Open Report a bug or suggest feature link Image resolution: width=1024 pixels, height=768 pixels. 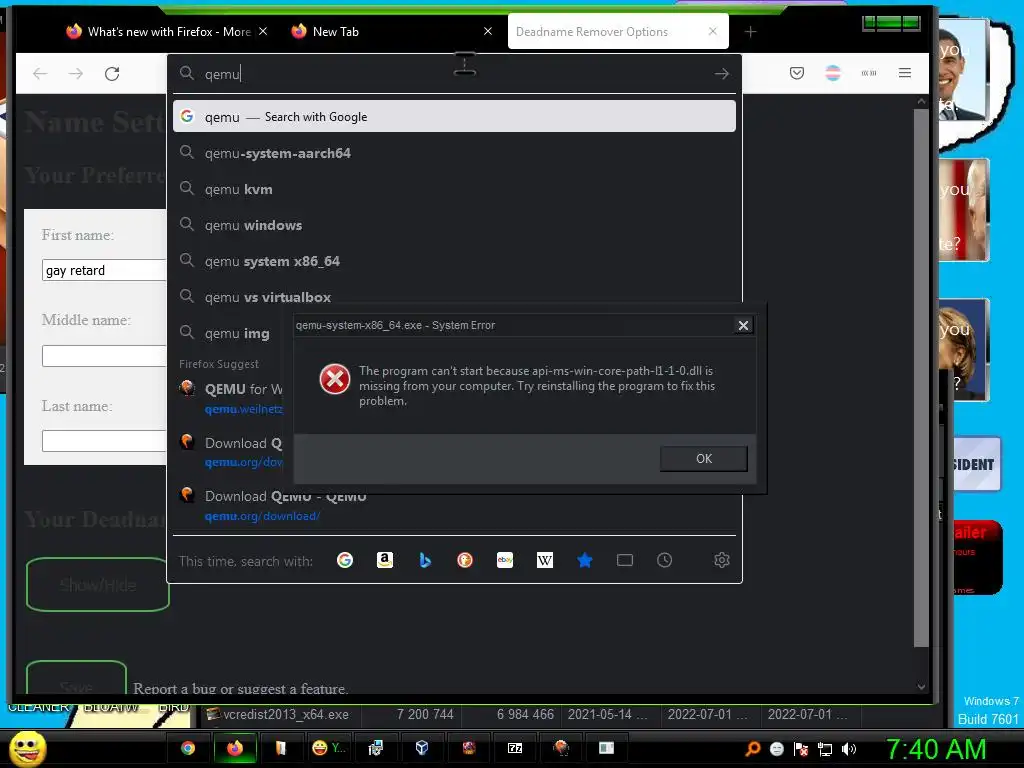[240, 688]
